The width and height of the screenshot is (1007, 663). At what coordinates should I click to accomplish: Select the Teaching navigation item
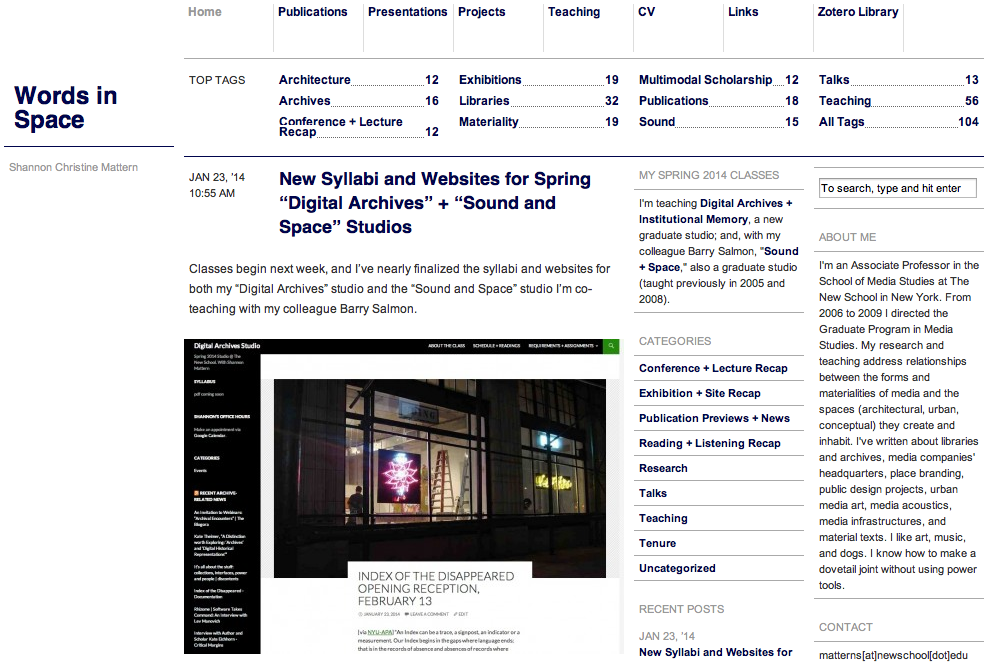[573, 12]
